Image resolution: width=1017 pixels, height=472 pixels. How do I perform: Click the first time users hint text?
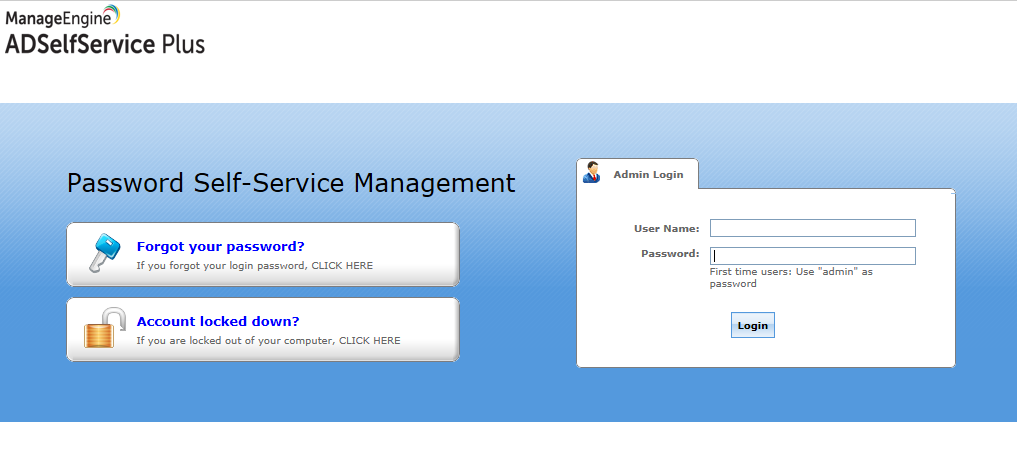coord(790,277)
